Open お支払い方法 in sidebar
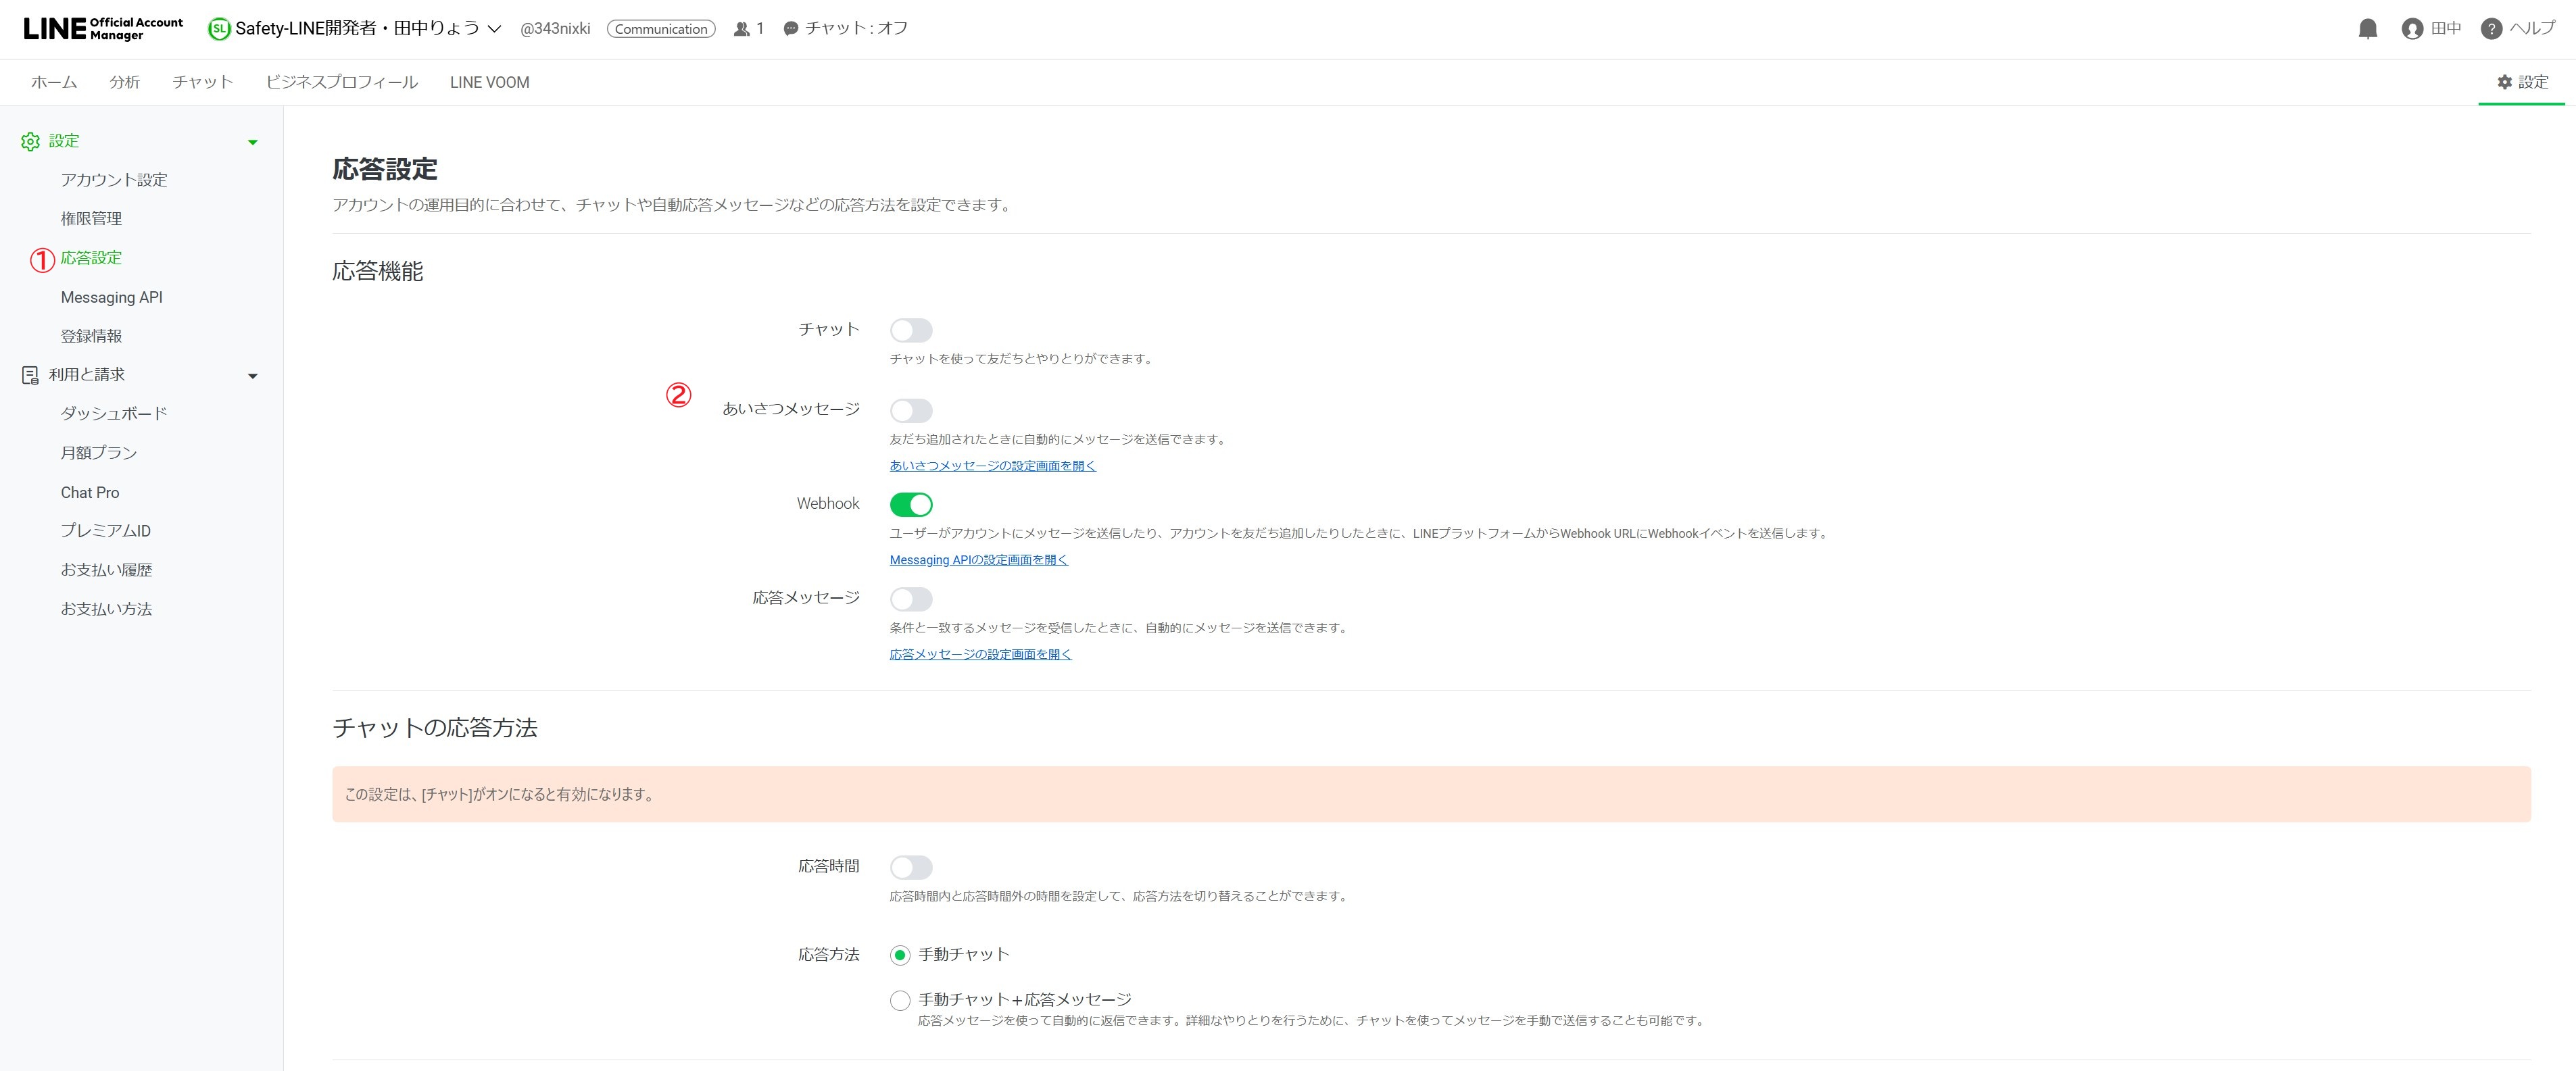Image resolution: width=2576 pixels, height=1071 pixels. tap(106, 609)
